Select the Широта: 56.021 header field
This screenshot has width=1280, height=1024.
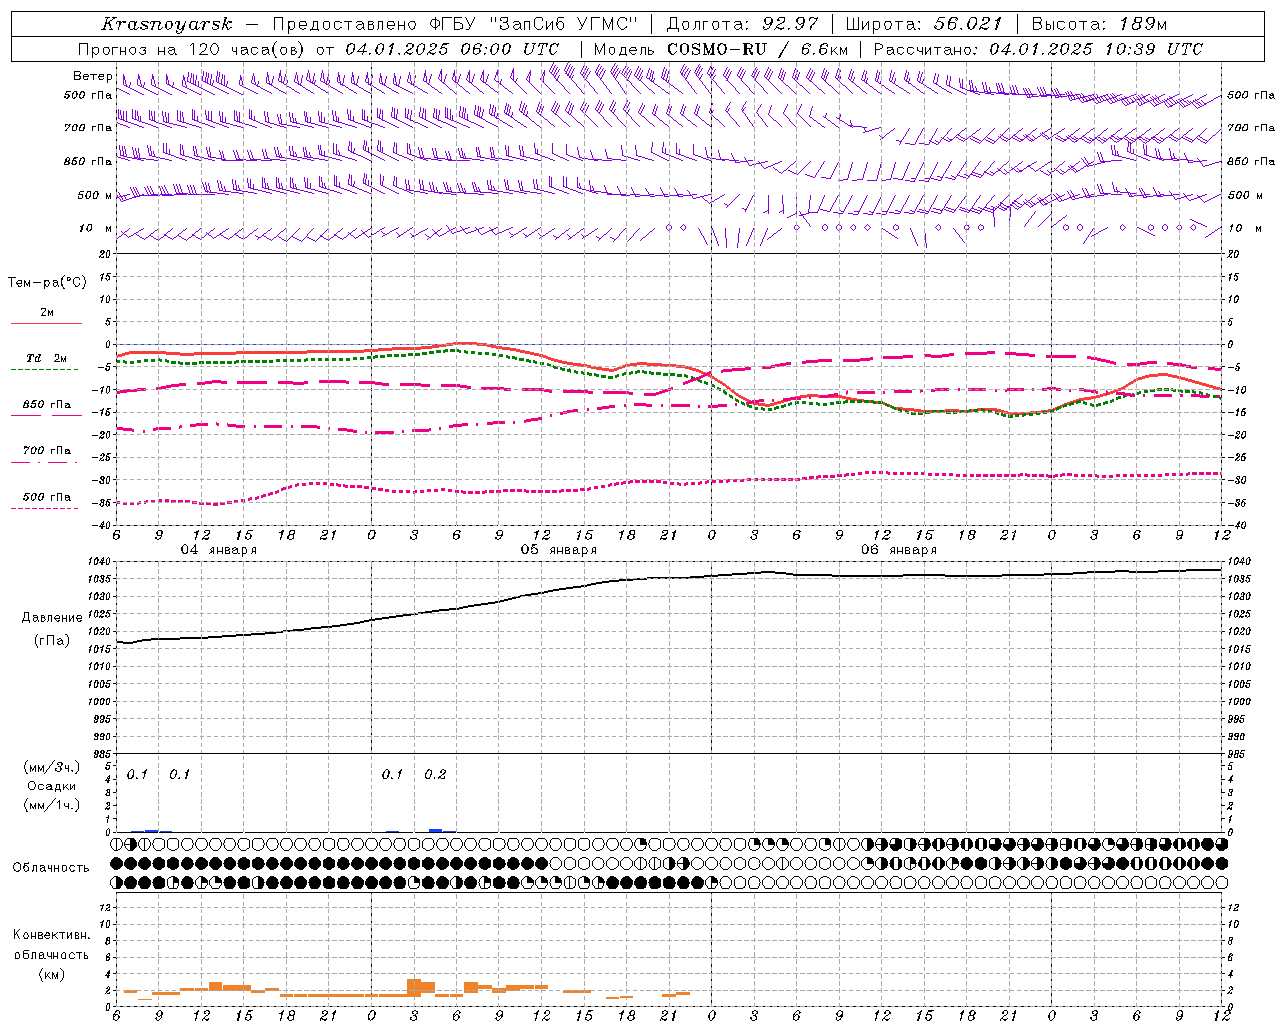click(923, 24)
